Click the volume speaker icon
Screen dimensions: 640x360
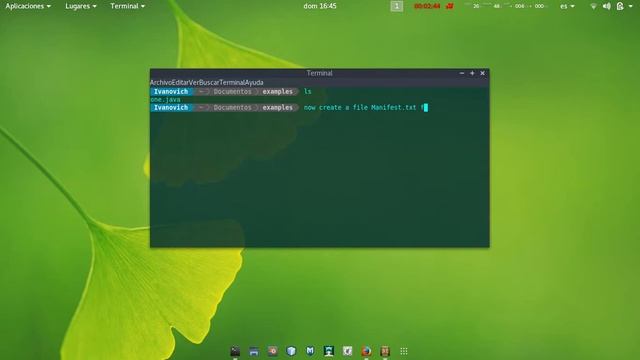(607, 6)
